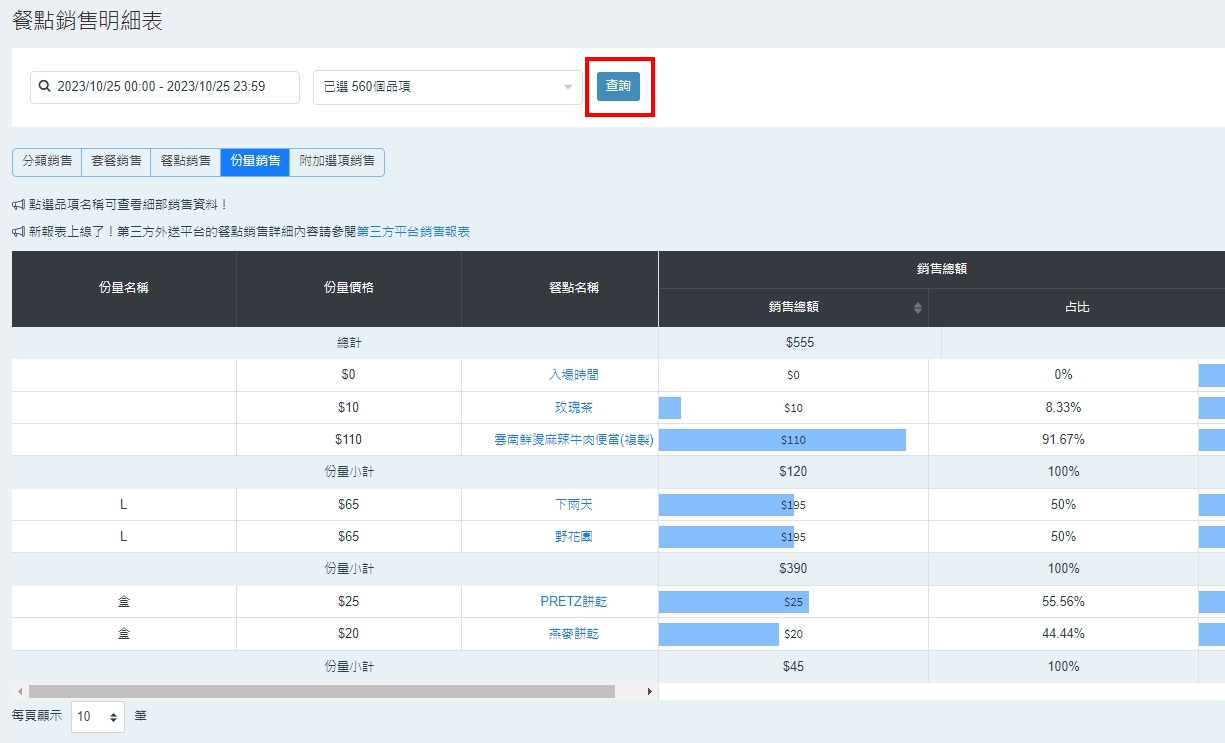The image size is (1225, 743).
Task: Sort by 銷售總額 column sort icon
Action: (918, 308)
